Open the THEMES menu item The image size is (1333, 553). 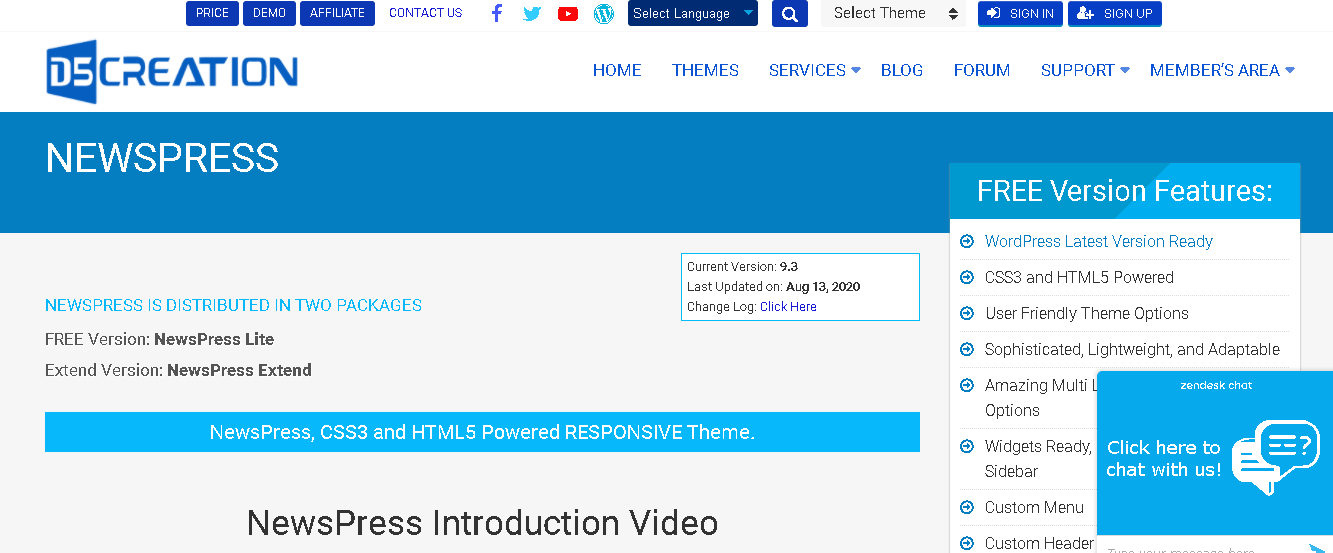[x=705, y=70]
